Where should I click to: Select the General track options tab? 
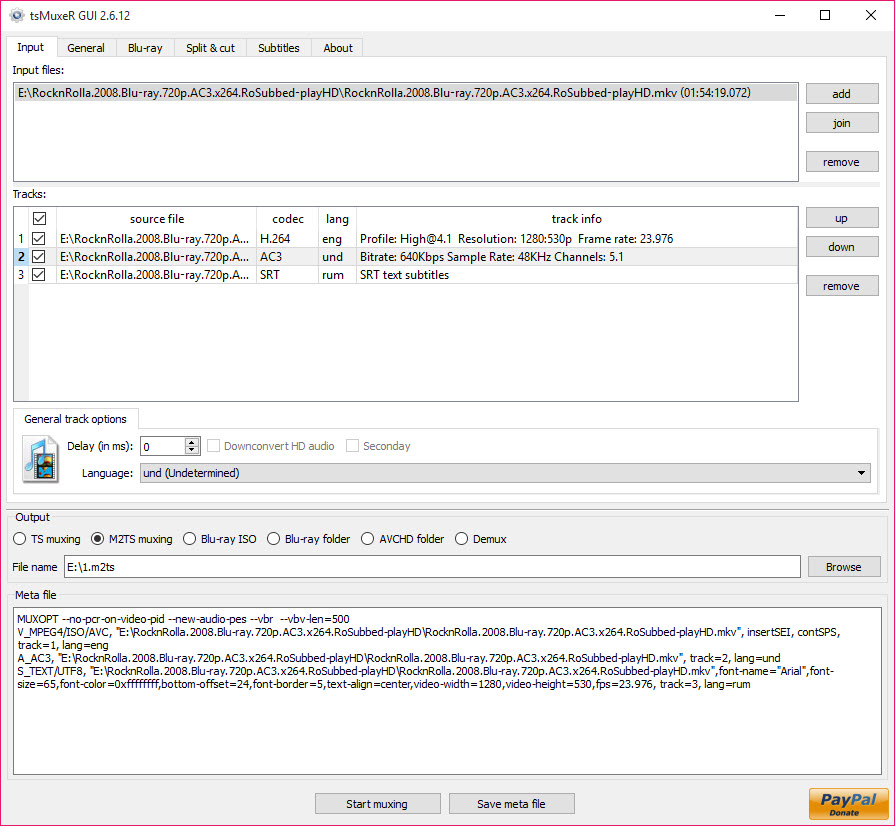click(x=75, y=419)
